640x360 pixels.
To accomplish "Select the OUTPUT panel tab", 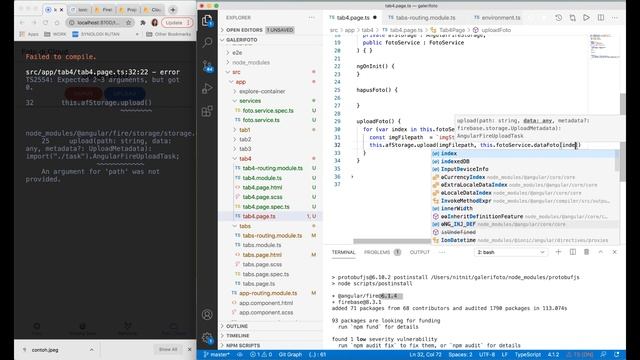I will 420,252.
